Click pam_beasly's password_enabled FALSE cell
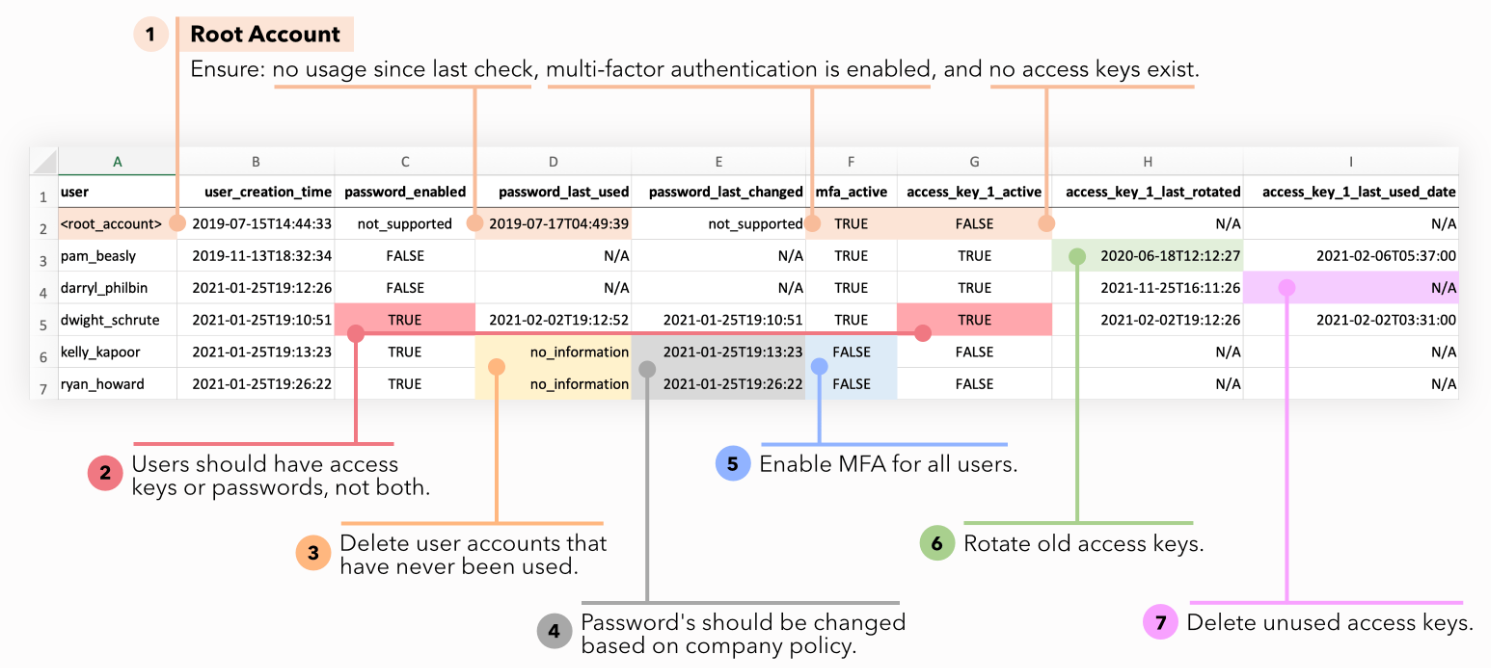Screen dimensions: 1491x668 (x=405, y=256)
